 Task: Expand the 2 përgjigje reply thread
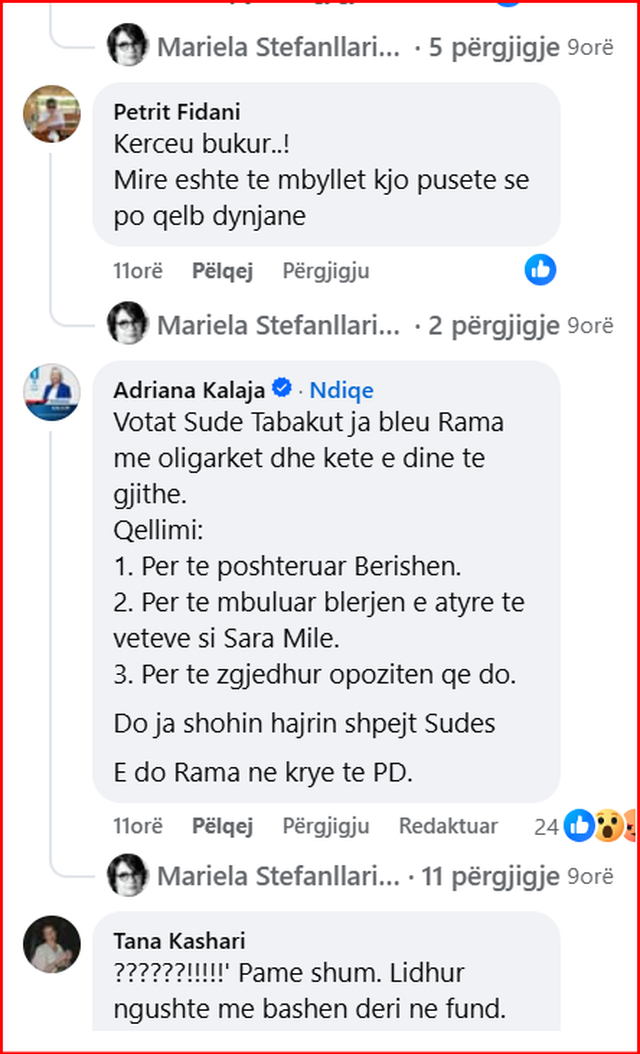click(x=494, y=324)
